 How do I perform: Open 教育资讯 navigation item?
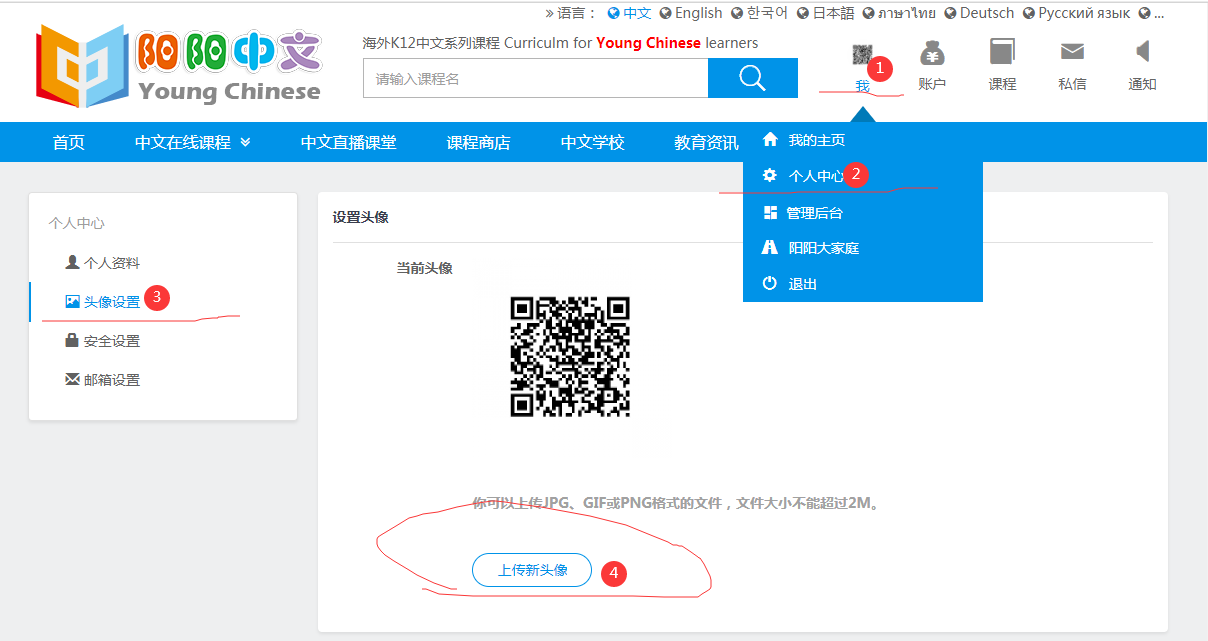click(706, 142)
